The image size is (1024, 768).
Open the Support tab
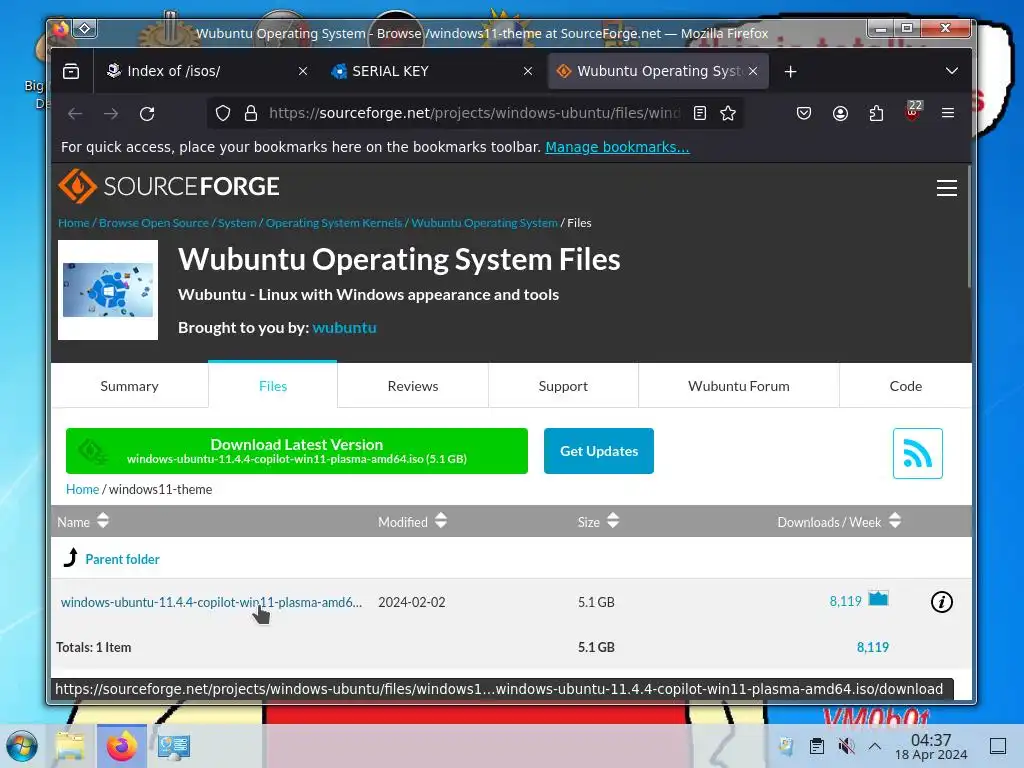(x=563, y=386)
